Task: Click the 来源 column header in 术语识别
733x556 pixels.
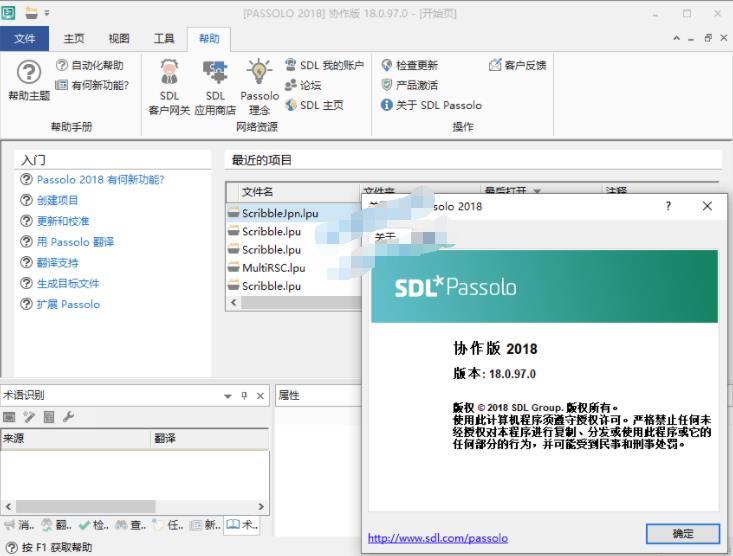Action: (75, 439)
